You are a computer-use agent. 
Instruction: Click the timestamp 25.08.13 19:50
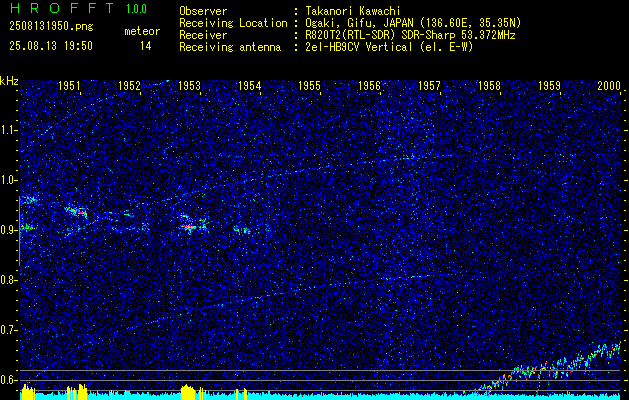[x=51, y=46]
